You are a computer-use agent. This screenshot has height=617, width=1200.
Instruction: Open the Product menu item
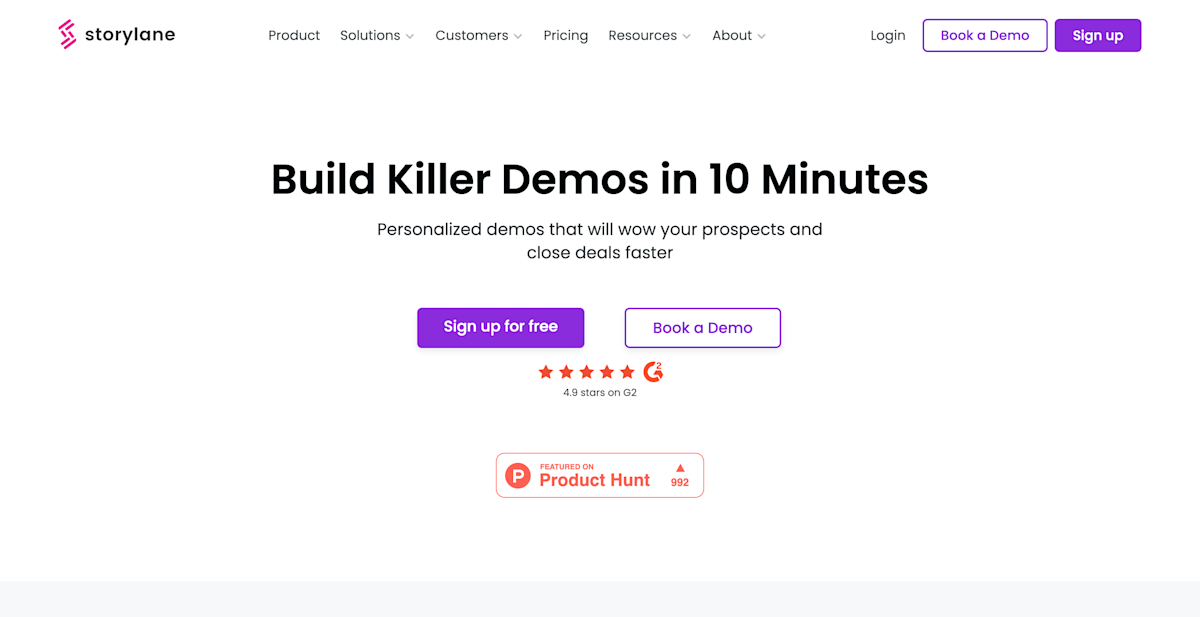pyautogui.click(x=294, y=35)
